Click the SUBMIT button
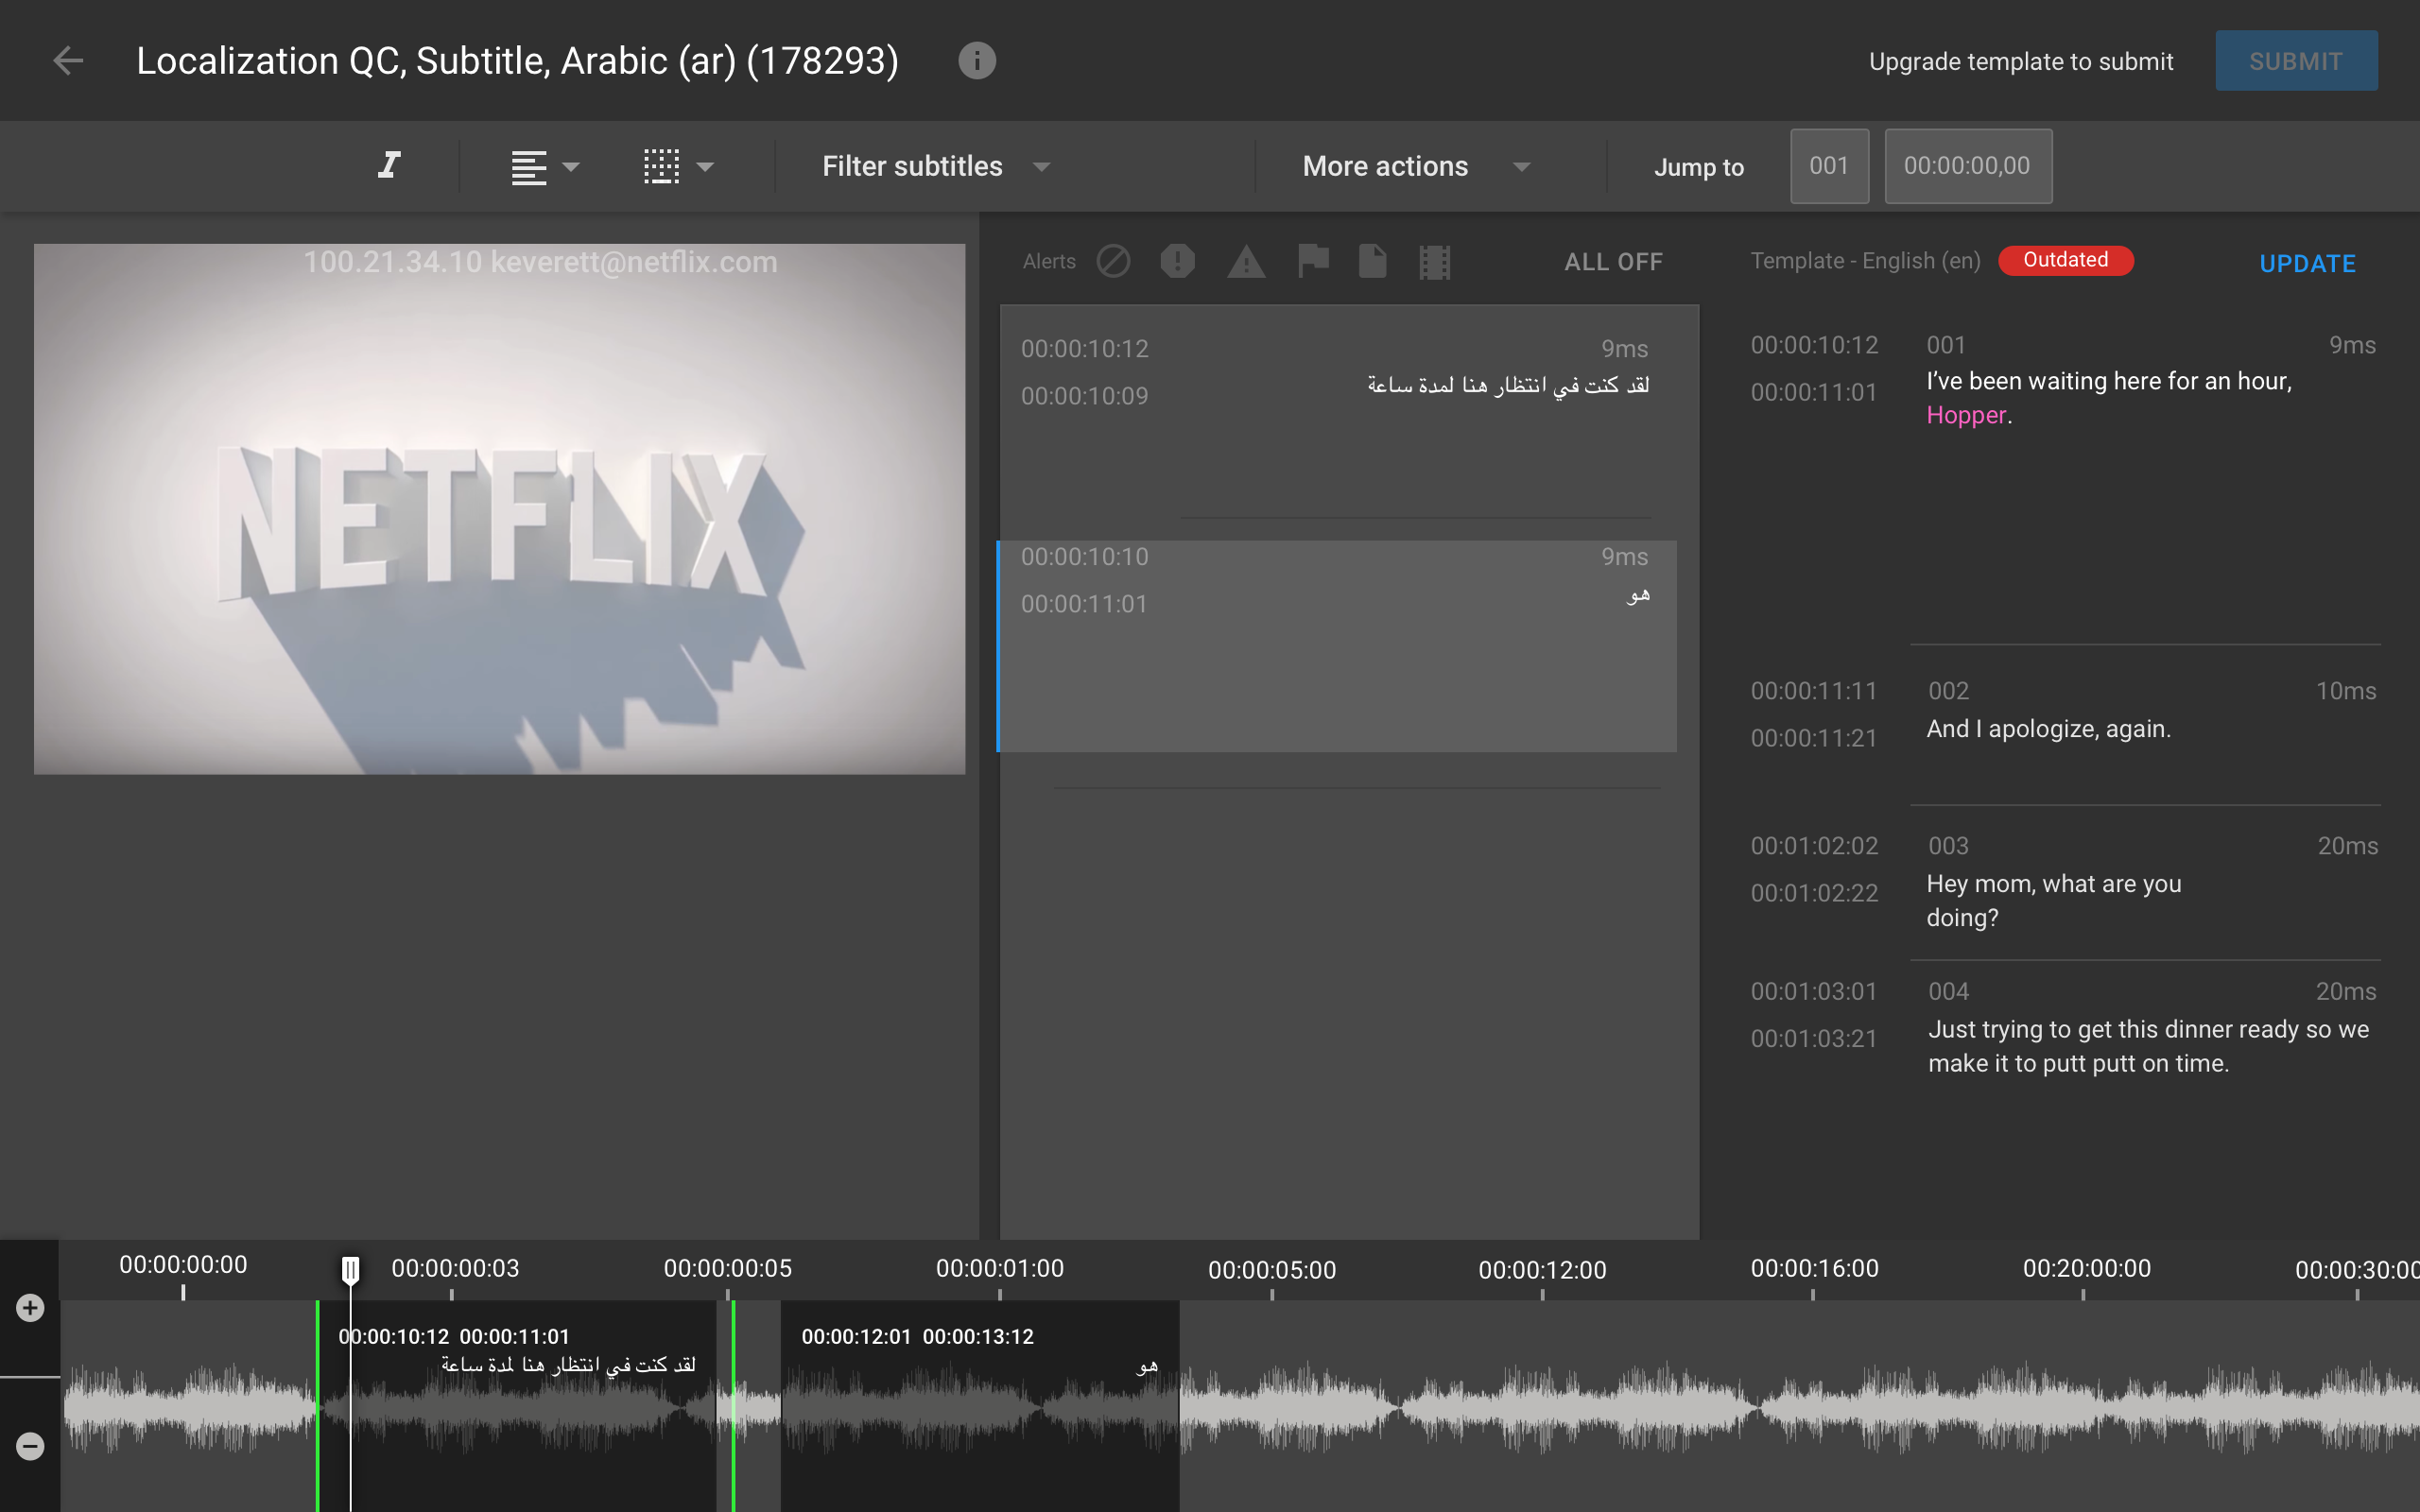This screenshot has width=2420, height=1512. pos(2296,61)
